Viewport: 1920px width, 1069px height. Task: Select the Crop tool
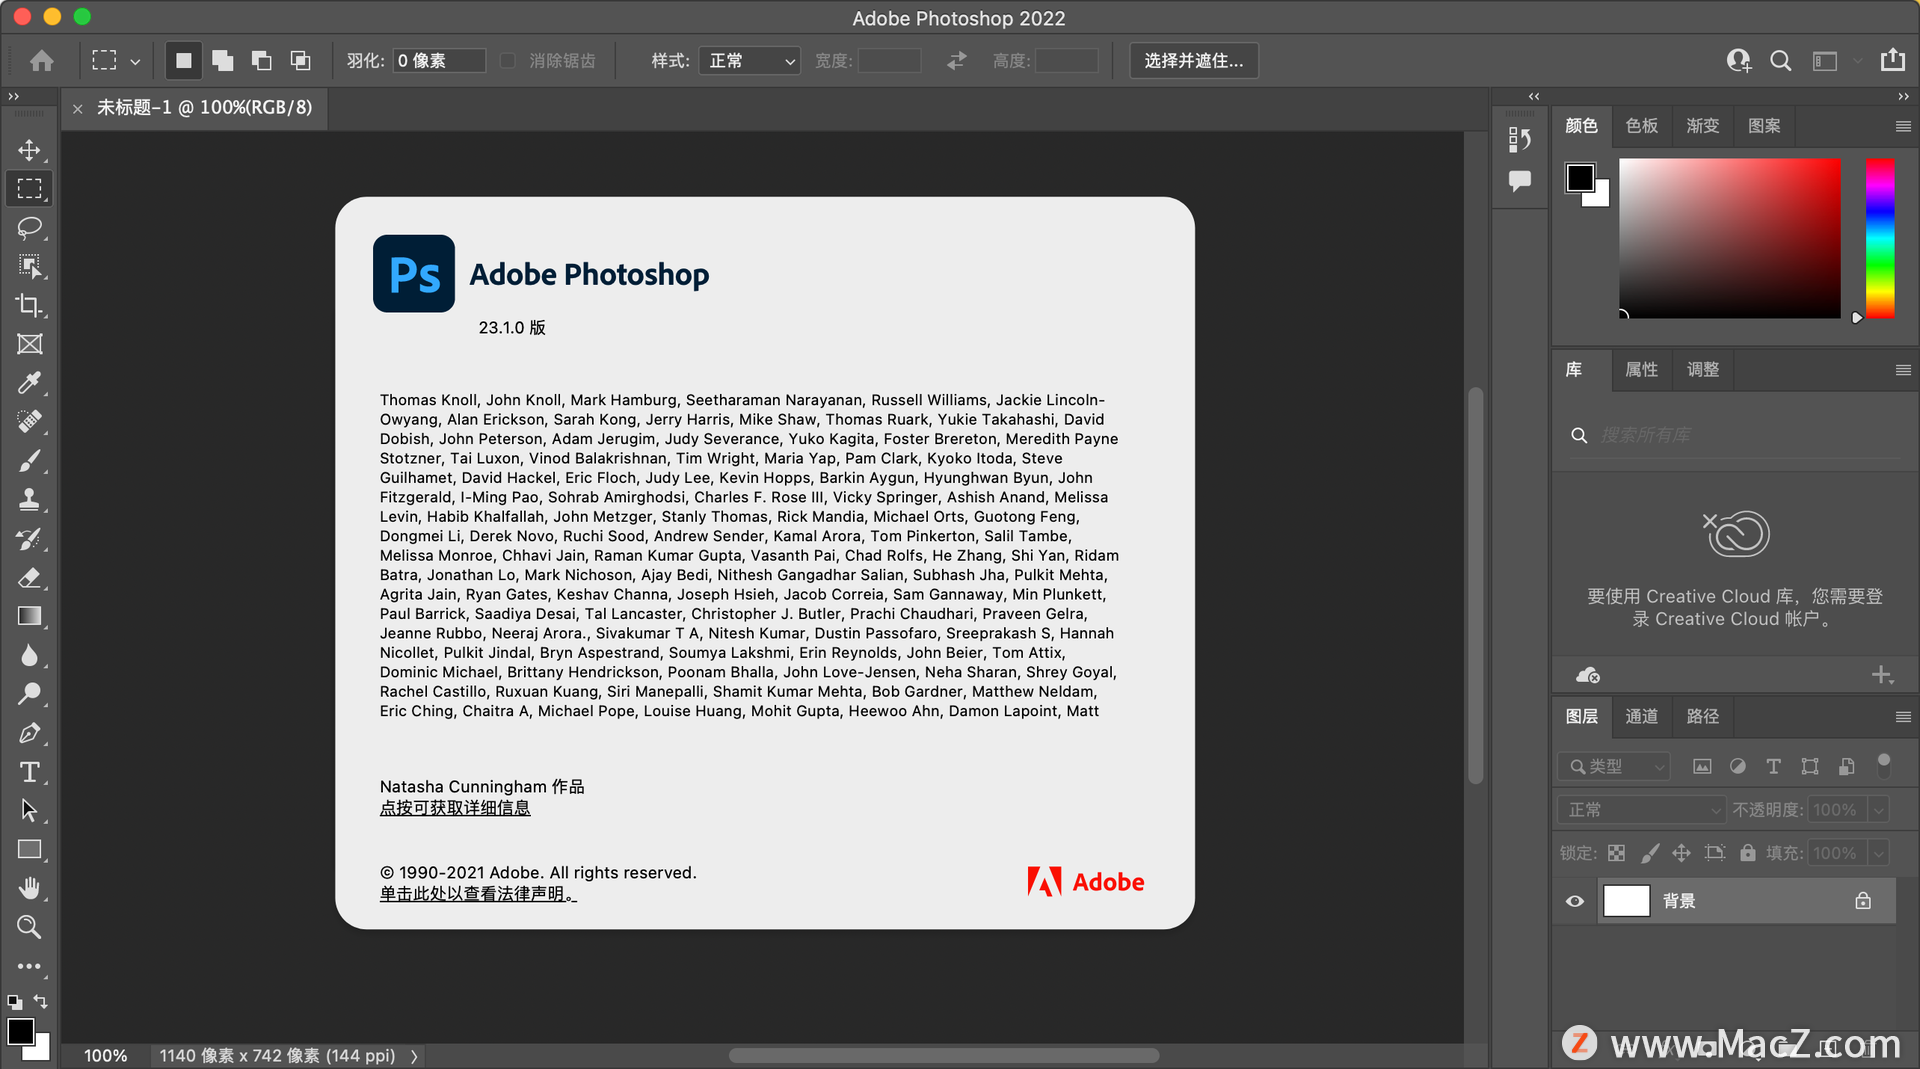coord(29,305)
